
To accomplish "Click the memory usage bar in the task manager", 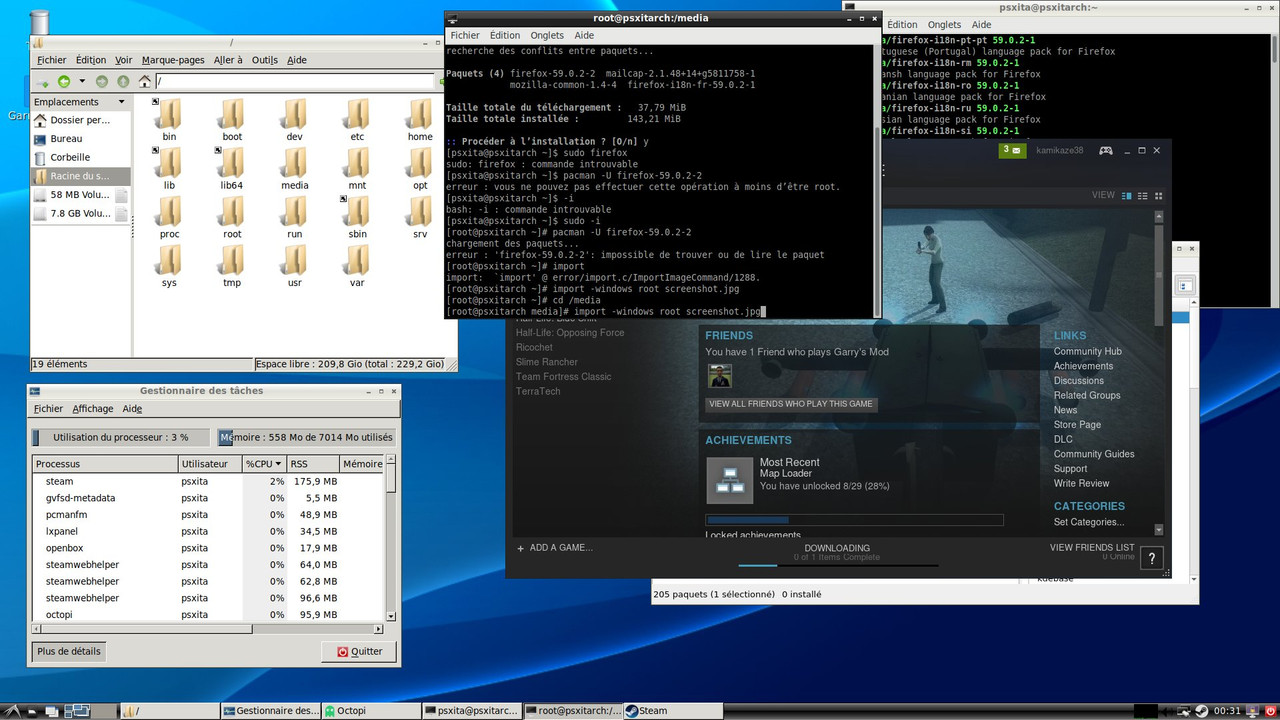I will tap(307, 437).
